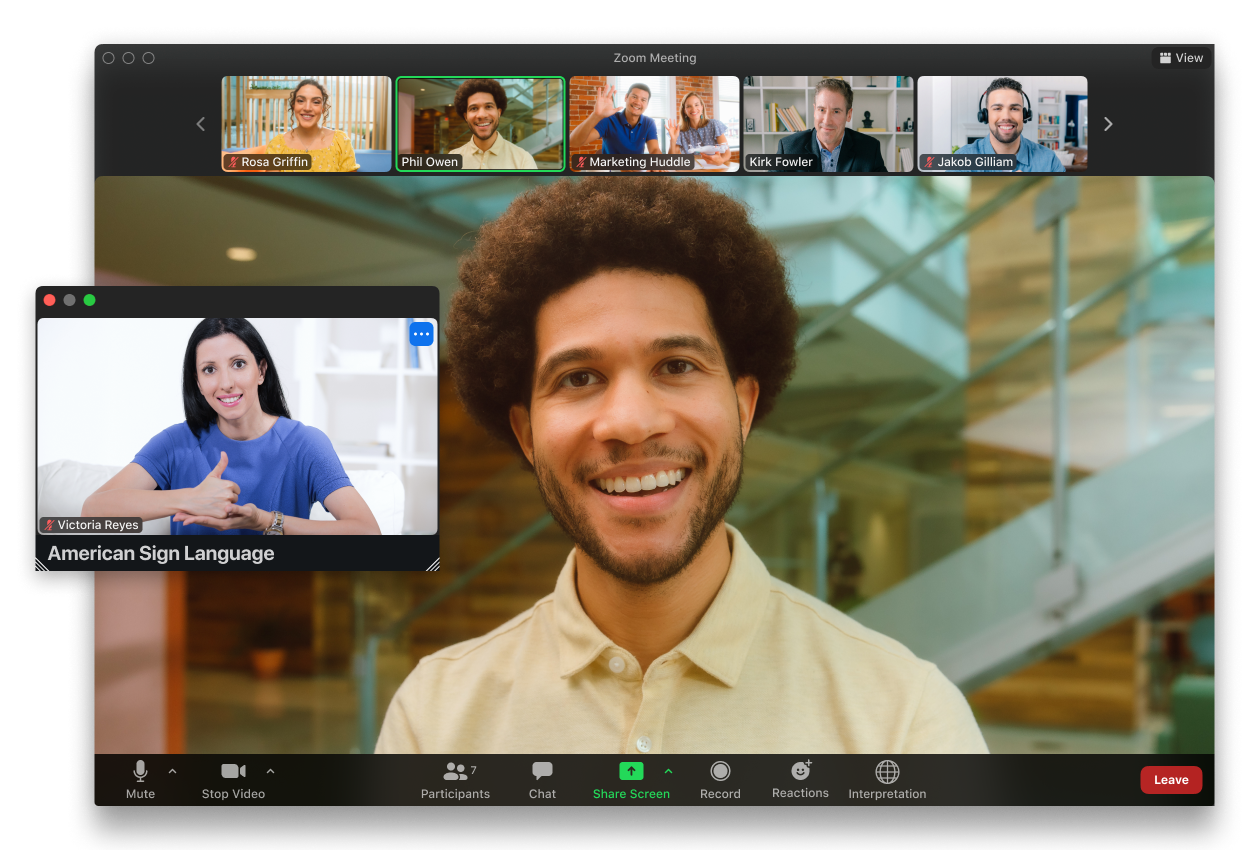Expand share screen options caret

point(668,771)
